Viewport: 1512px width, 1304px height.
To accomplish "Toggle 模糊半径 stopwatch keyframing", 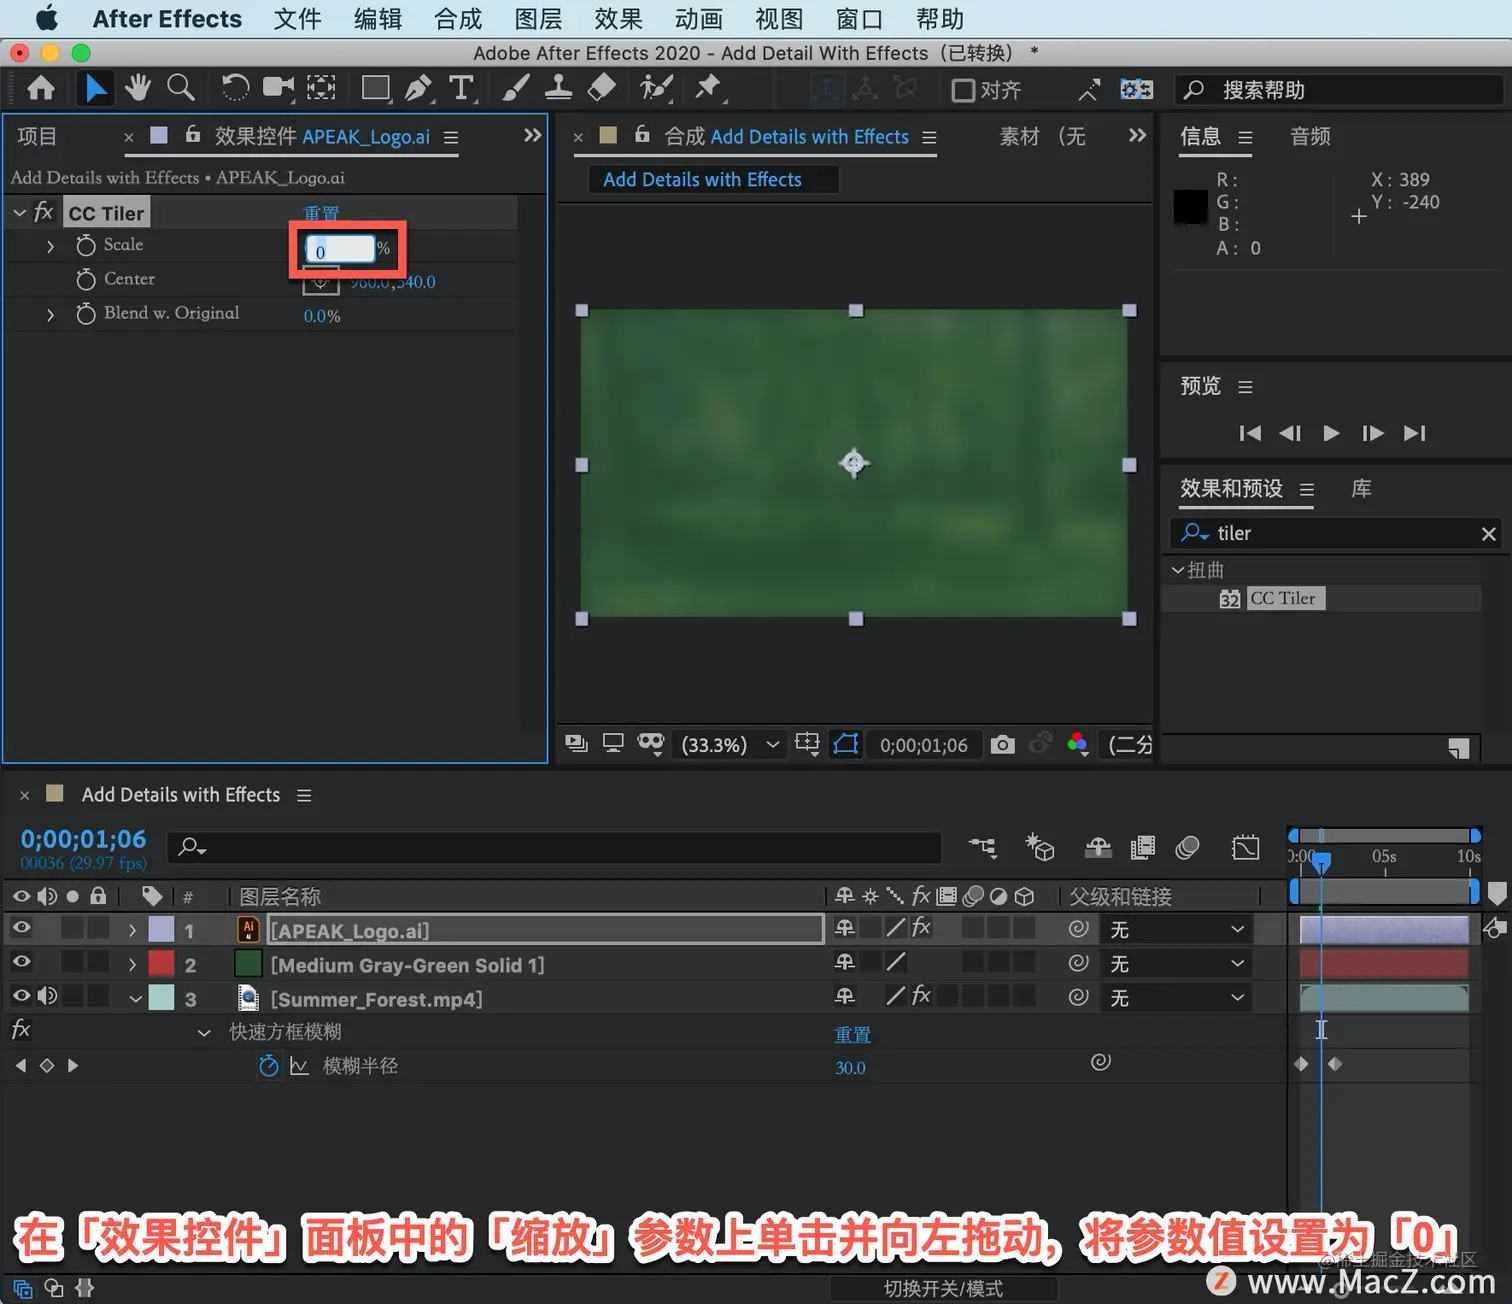I will pyautogui.click(x=268, y=1066).
